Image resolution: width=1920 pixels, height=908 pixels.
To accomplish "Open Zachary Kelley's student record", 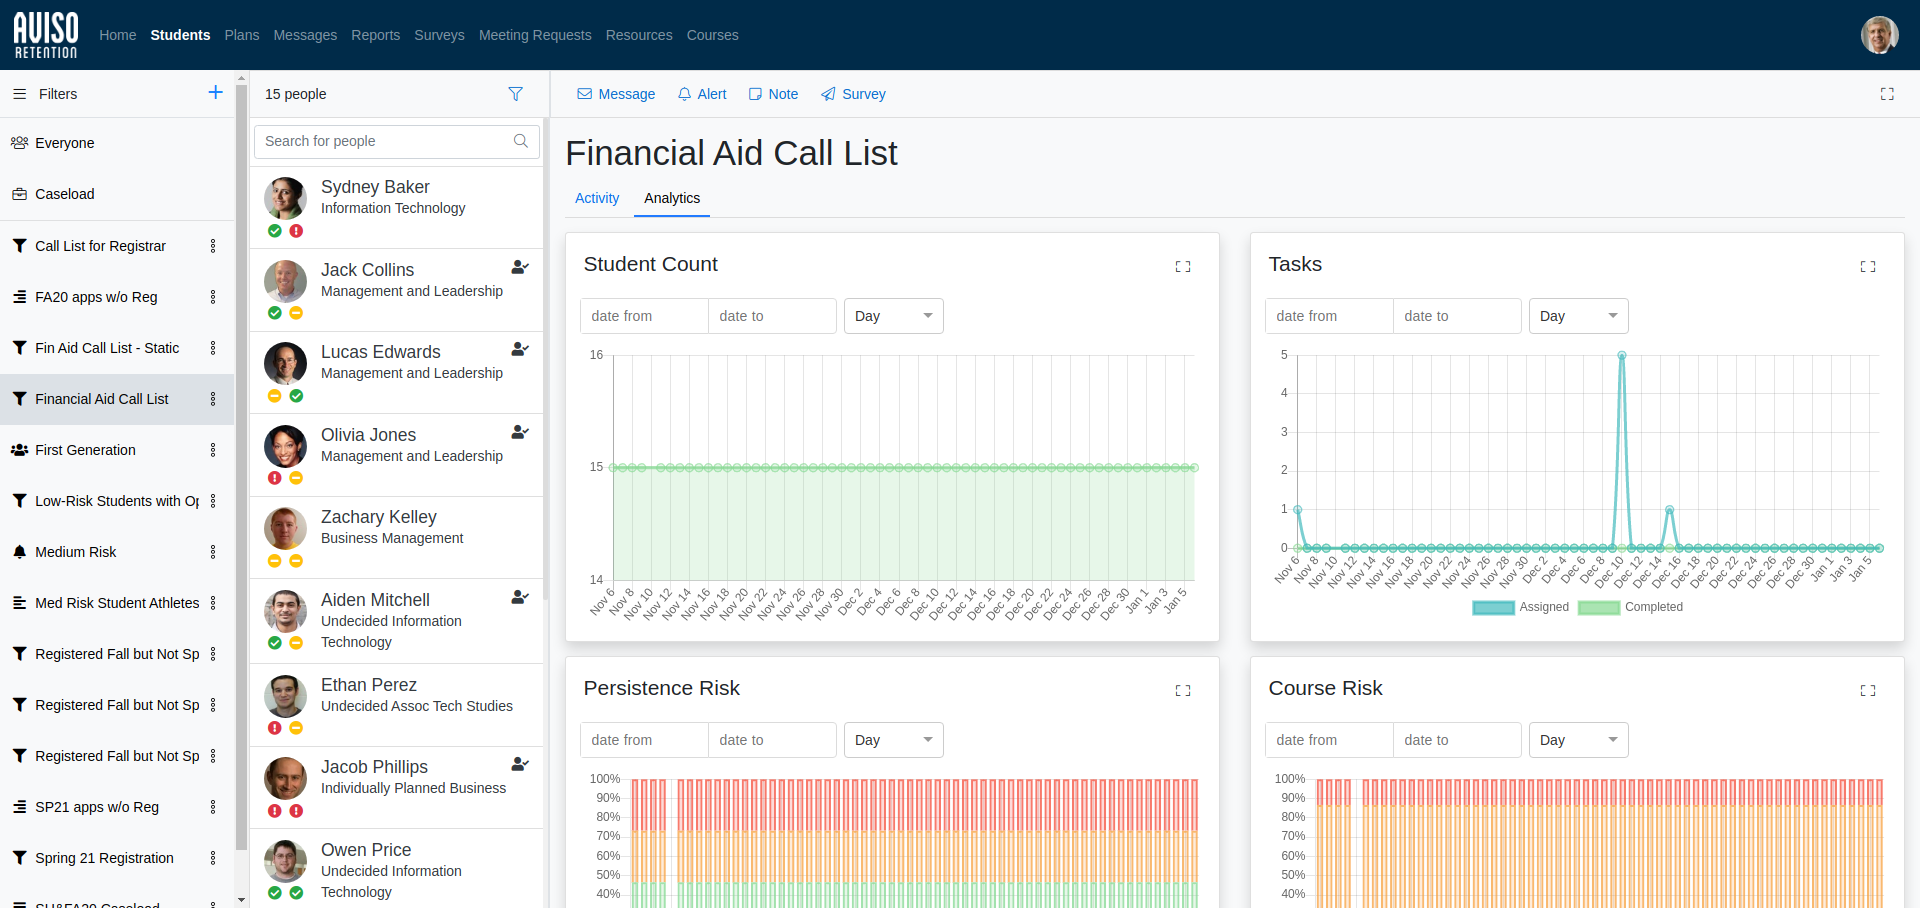I will 396,537.
